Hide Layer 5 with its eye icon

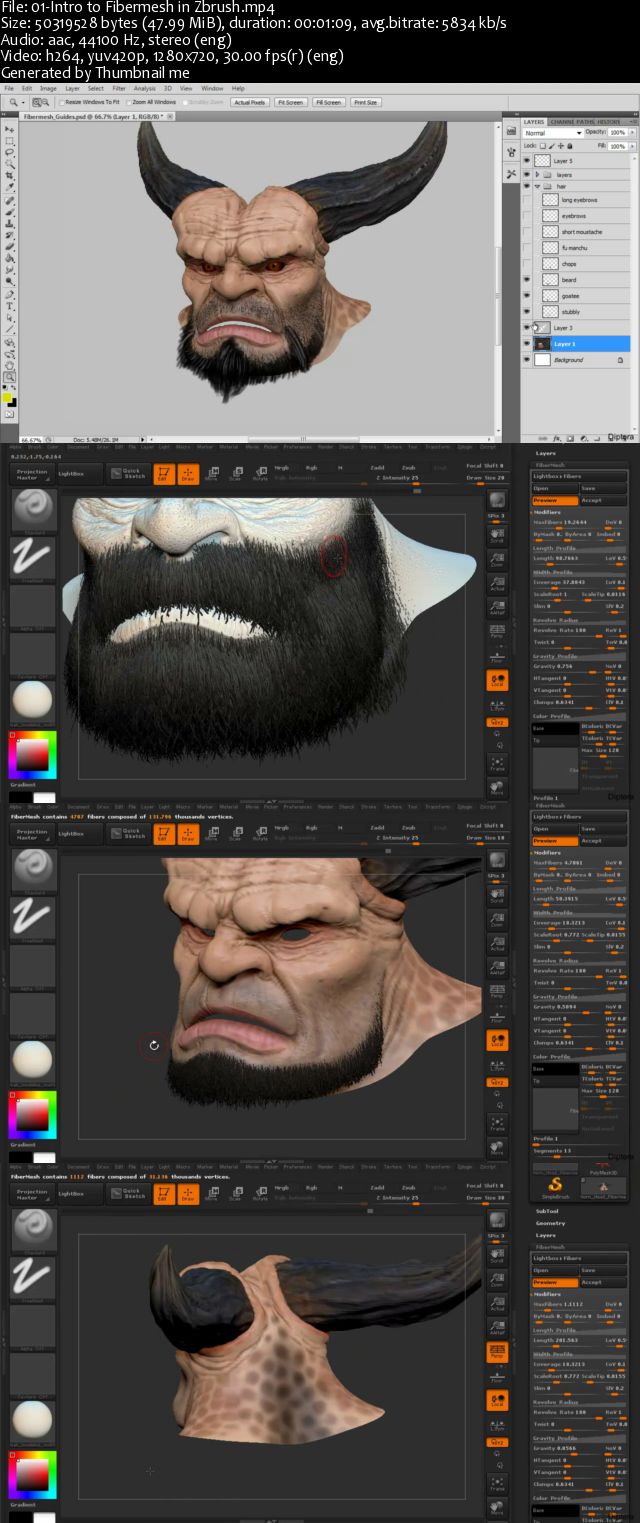pos(526,160)
